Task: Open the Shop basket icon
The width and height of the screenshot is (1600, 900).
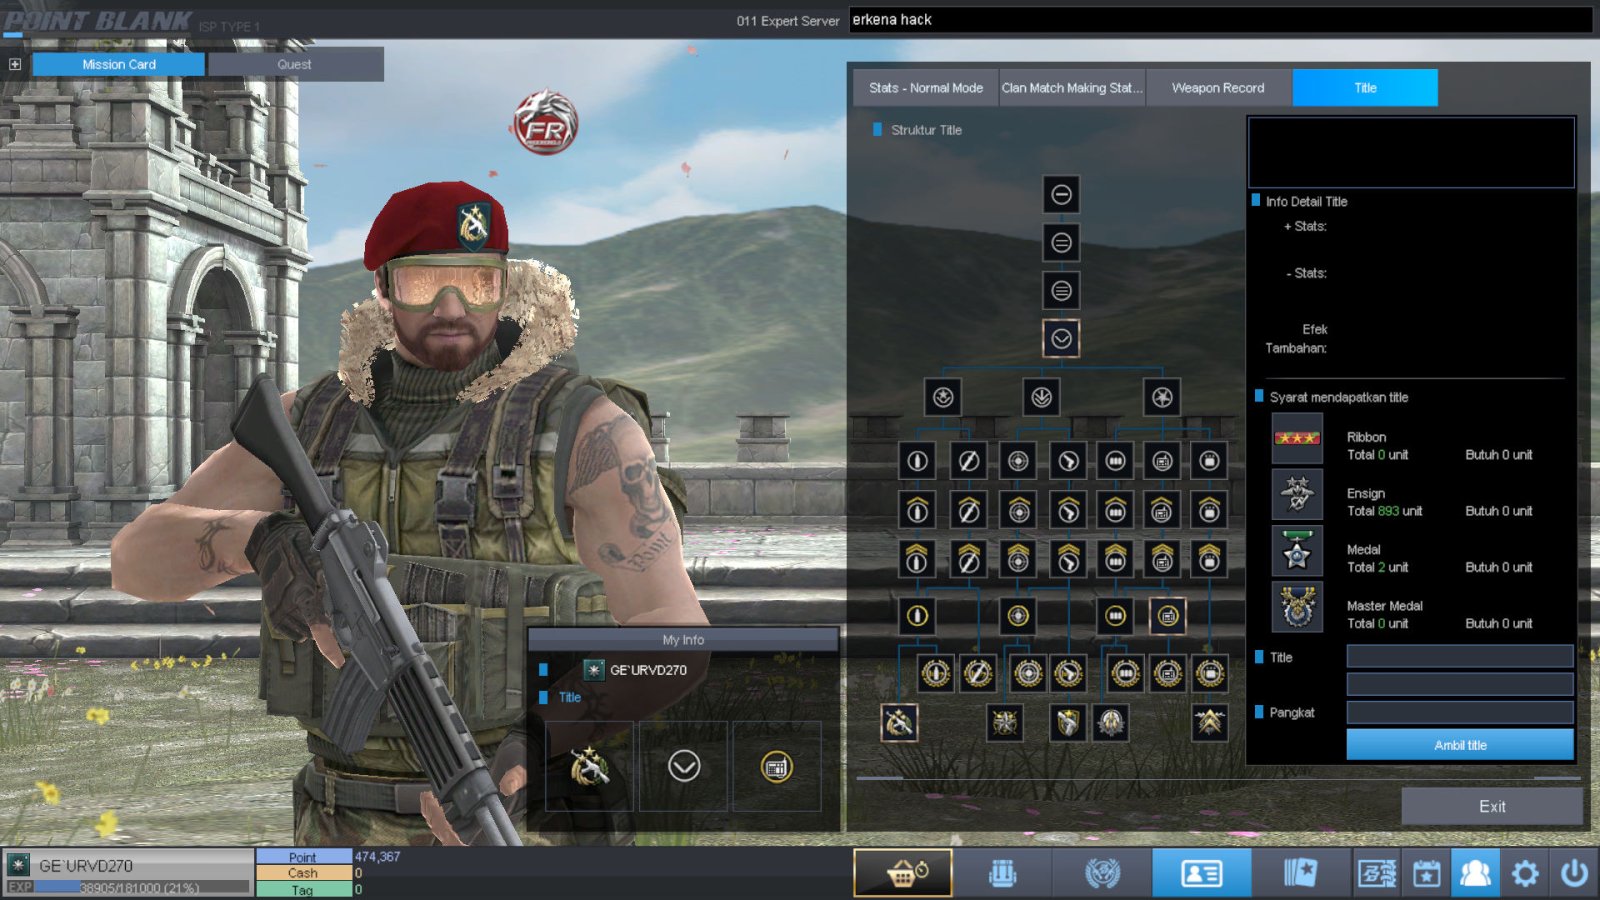Action: [903, 873]
